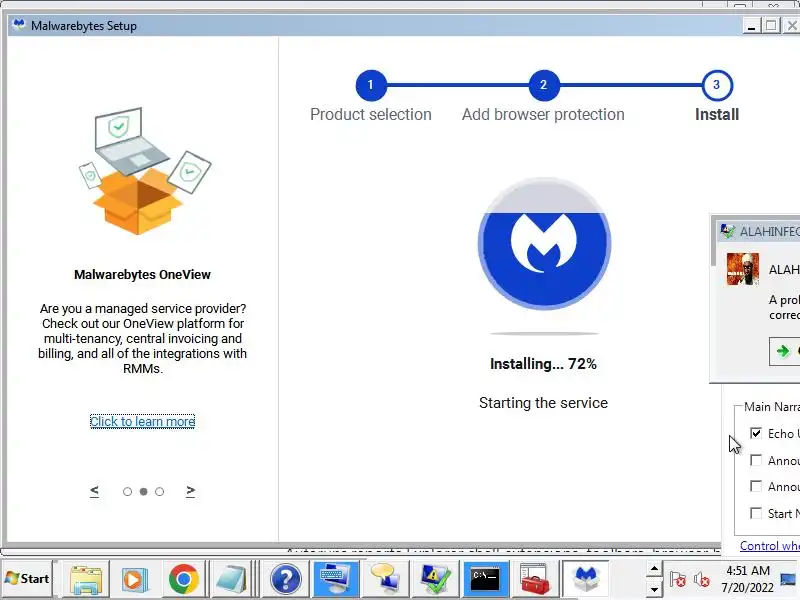The image size is (800, 600).
Task: Click the Malwarebytes Setup title bar logo
Action: click(x=19, y=25)
